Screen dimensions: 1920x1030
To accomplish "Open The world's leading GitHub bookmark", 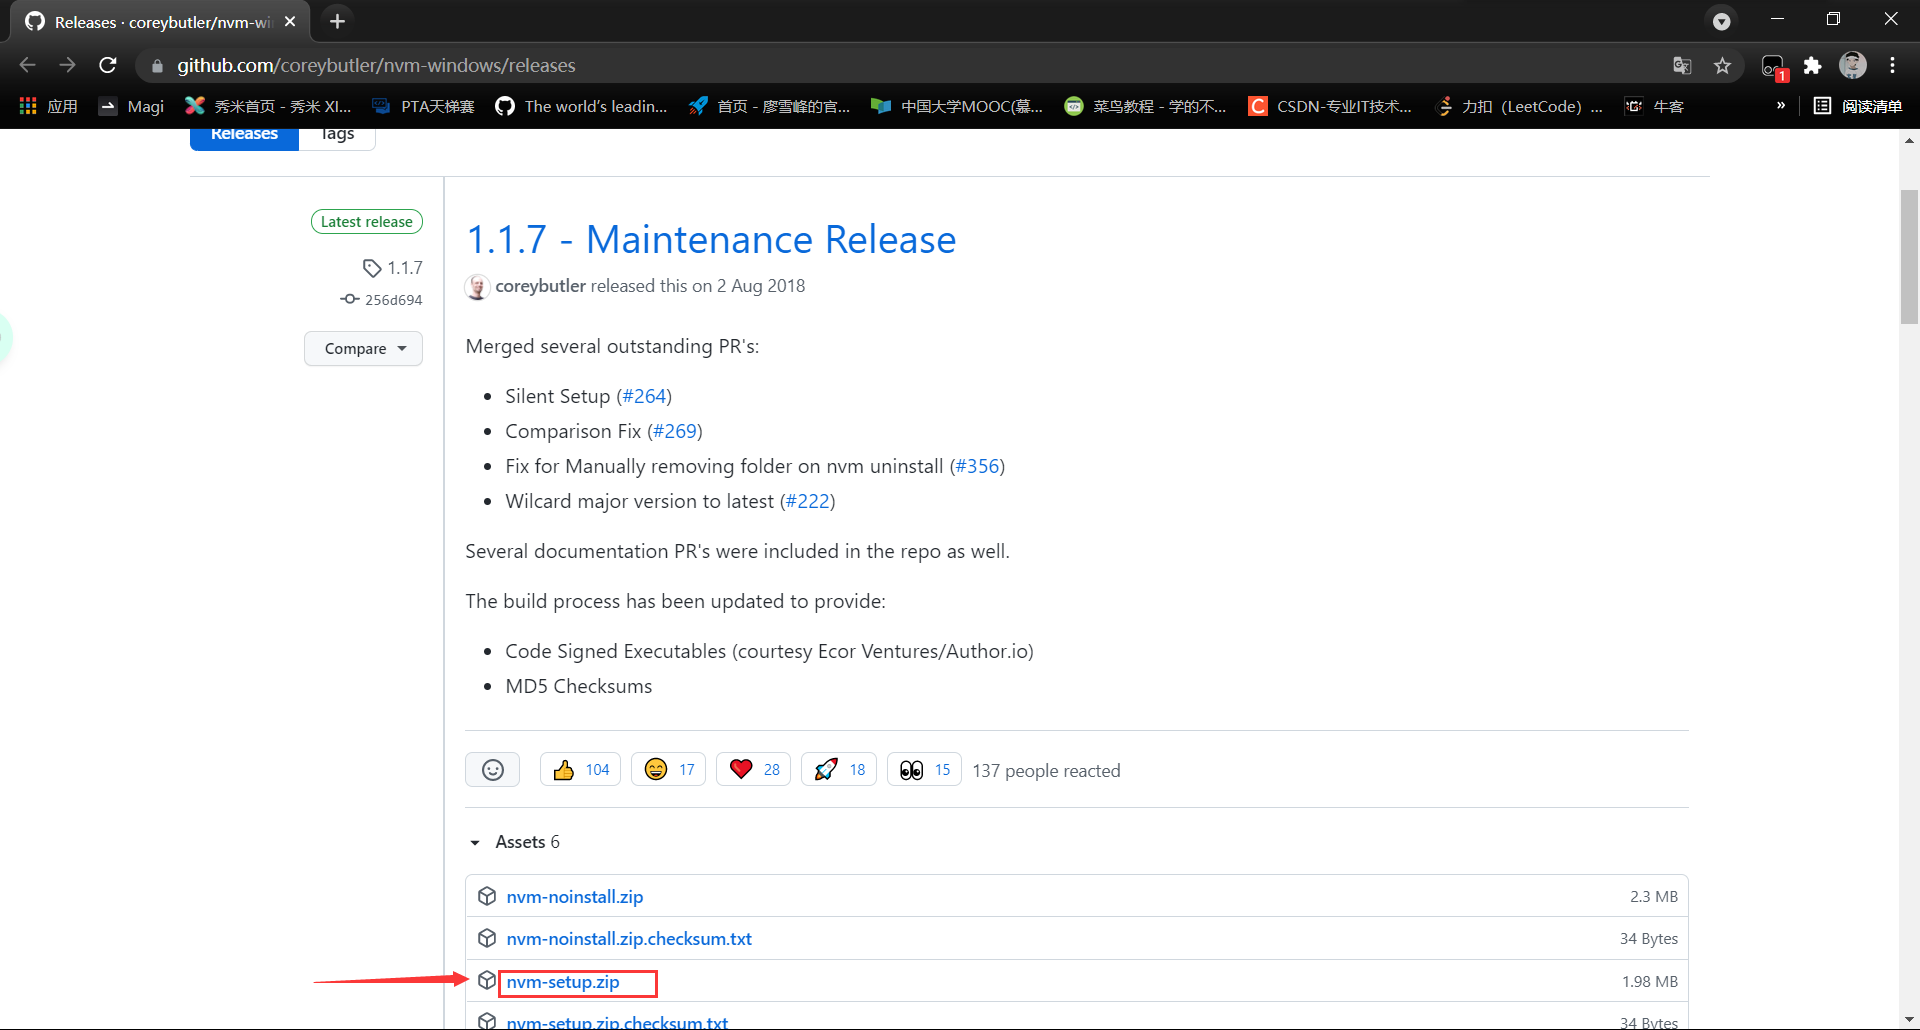I will click(581, 106).
